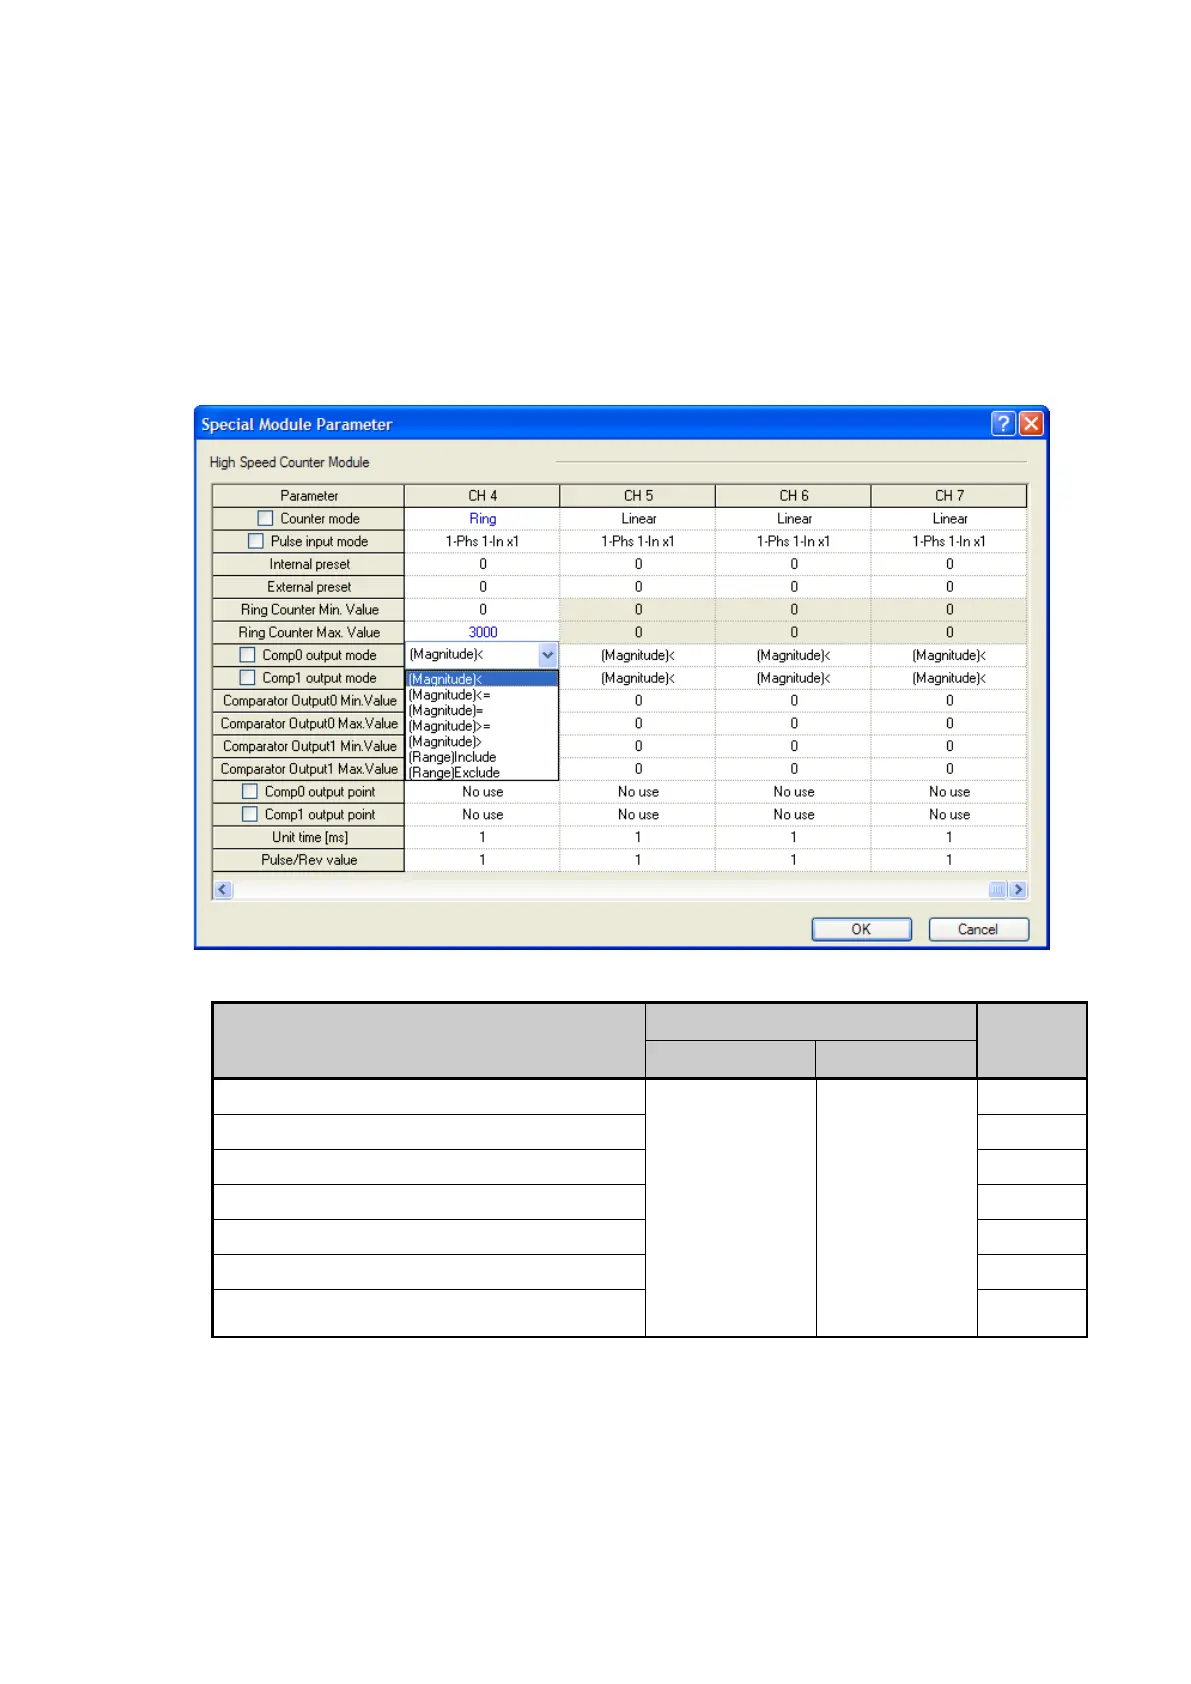The width and height of the screenshot is (1191, 1684).
Task: Tick the Pulse input mode checkbox
Action: [255, 541]
